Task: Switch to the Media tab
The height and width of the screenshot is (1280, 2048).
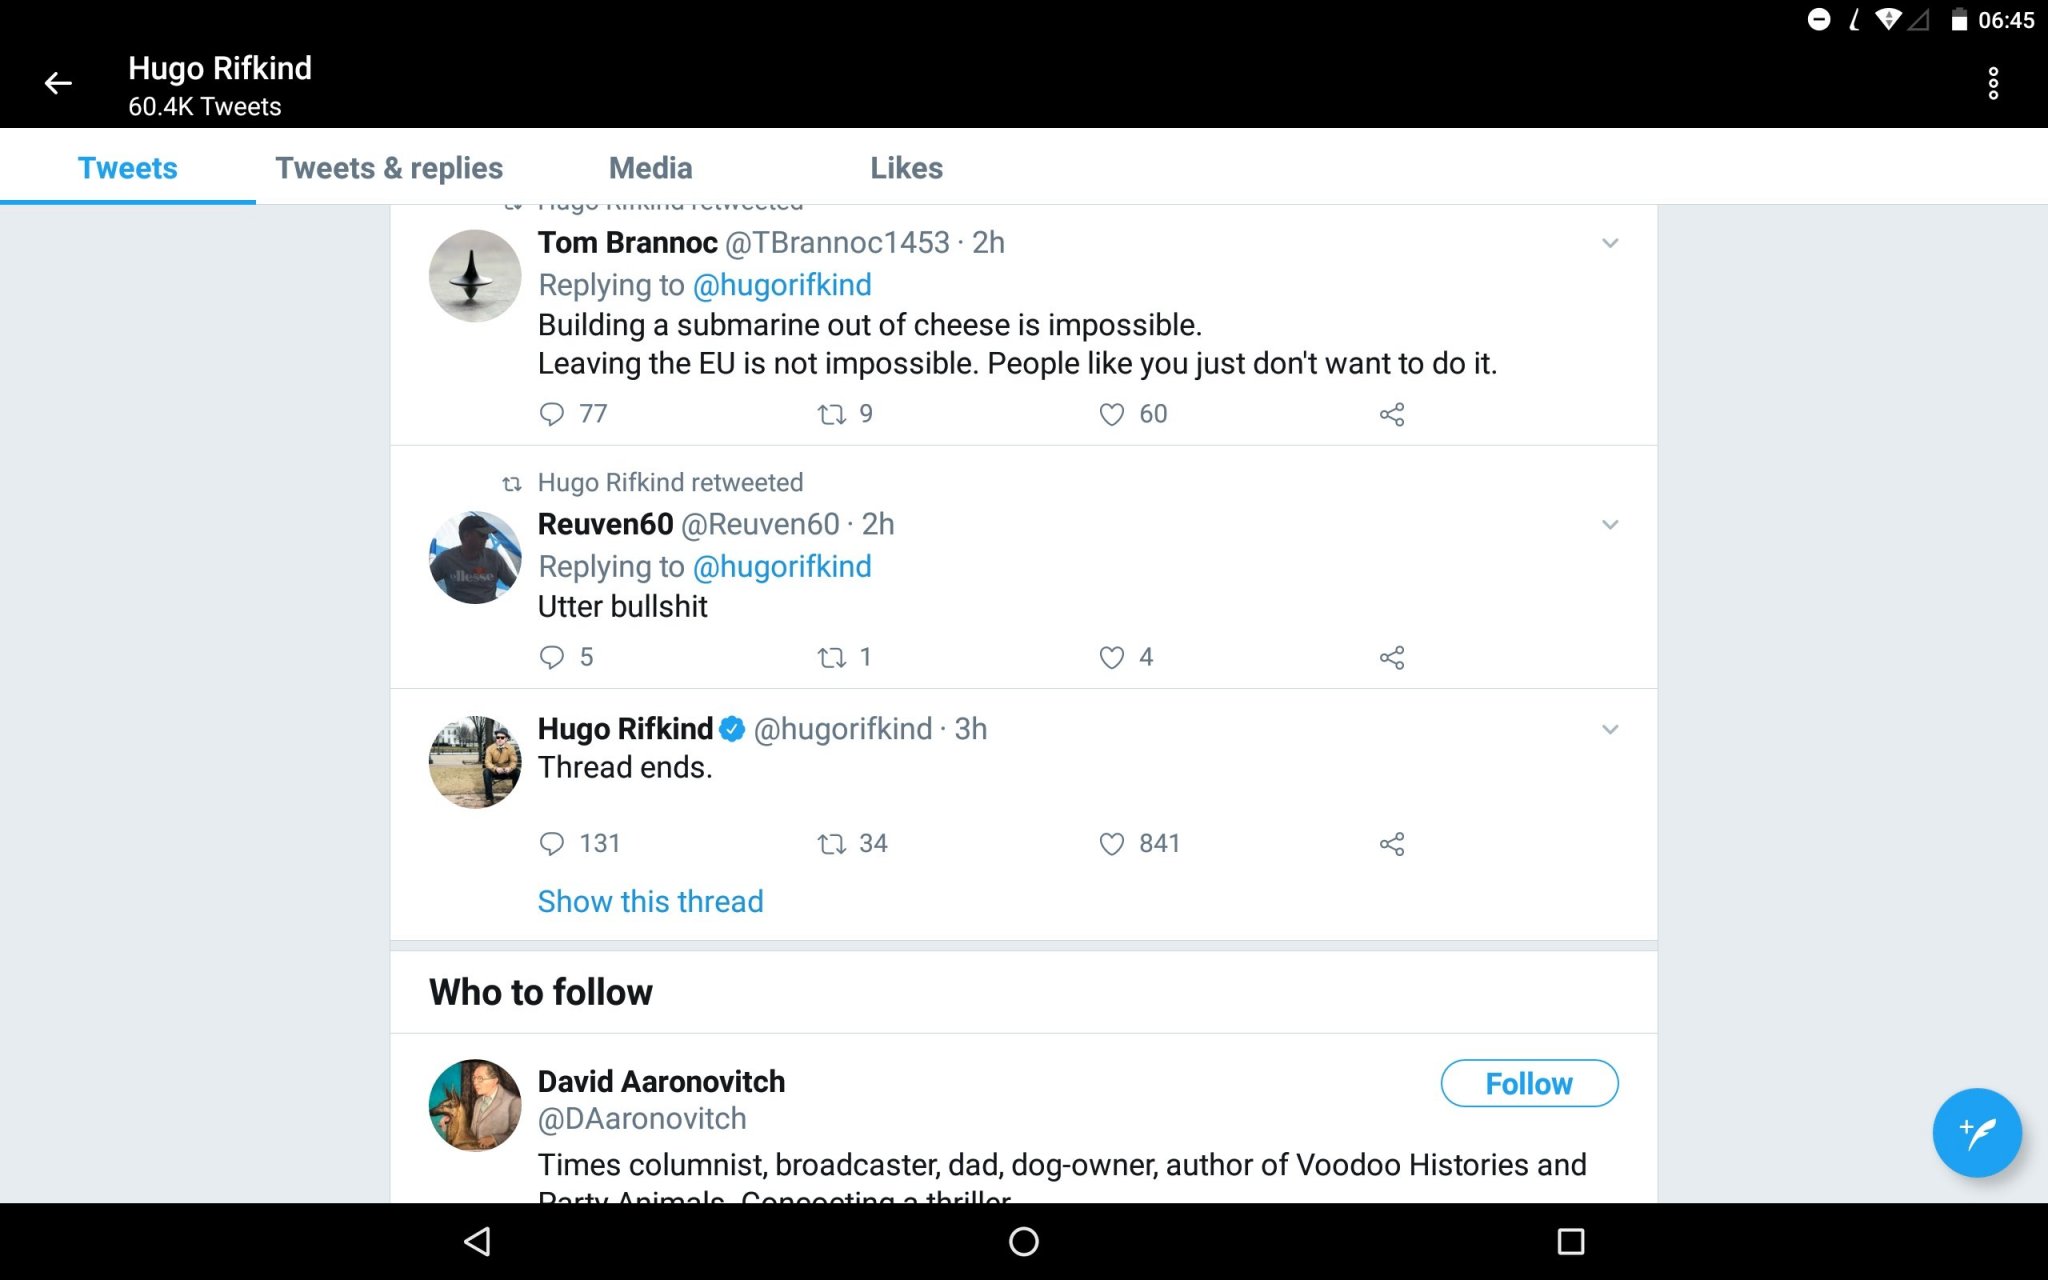Action: (650, 168)
